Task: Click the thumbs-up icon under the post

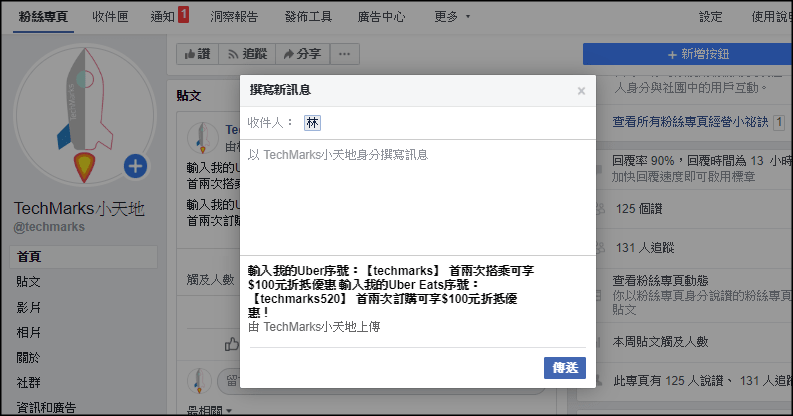Action: 232,344
